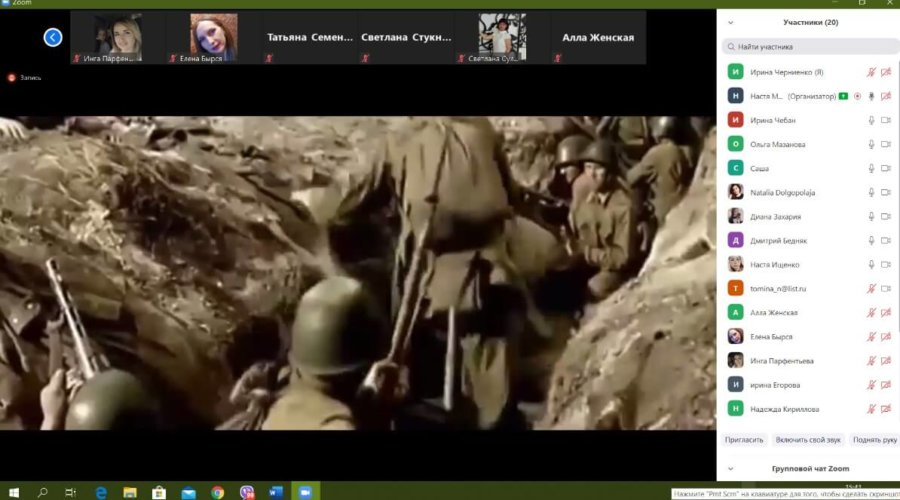Click microphone icon for Ирина Чебан
The width and height of the screenshot is (900, 500).
coord(871,121)
